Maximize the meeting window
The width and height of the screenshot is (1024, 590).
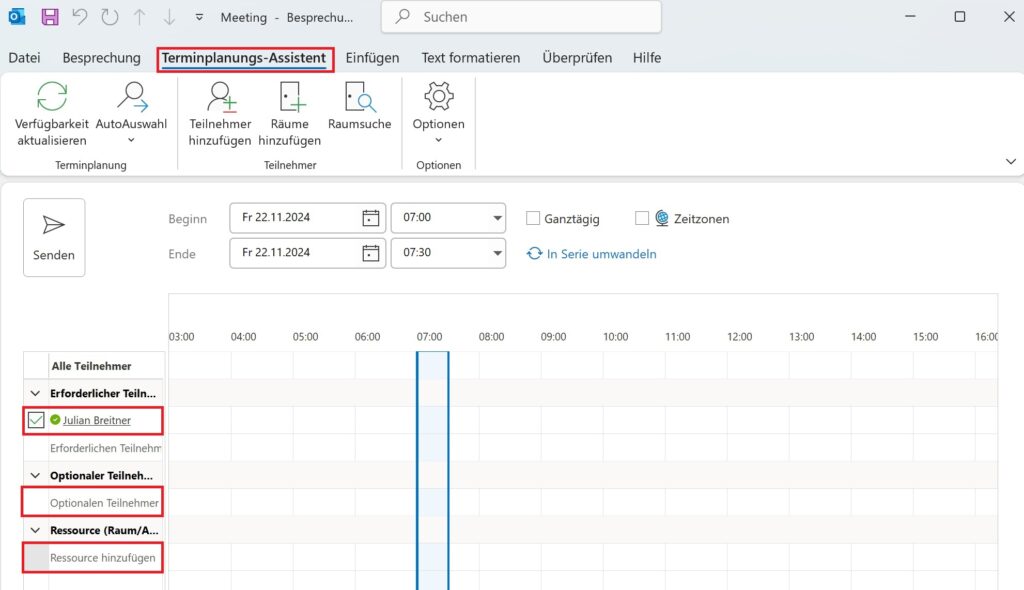pos(959,16)
